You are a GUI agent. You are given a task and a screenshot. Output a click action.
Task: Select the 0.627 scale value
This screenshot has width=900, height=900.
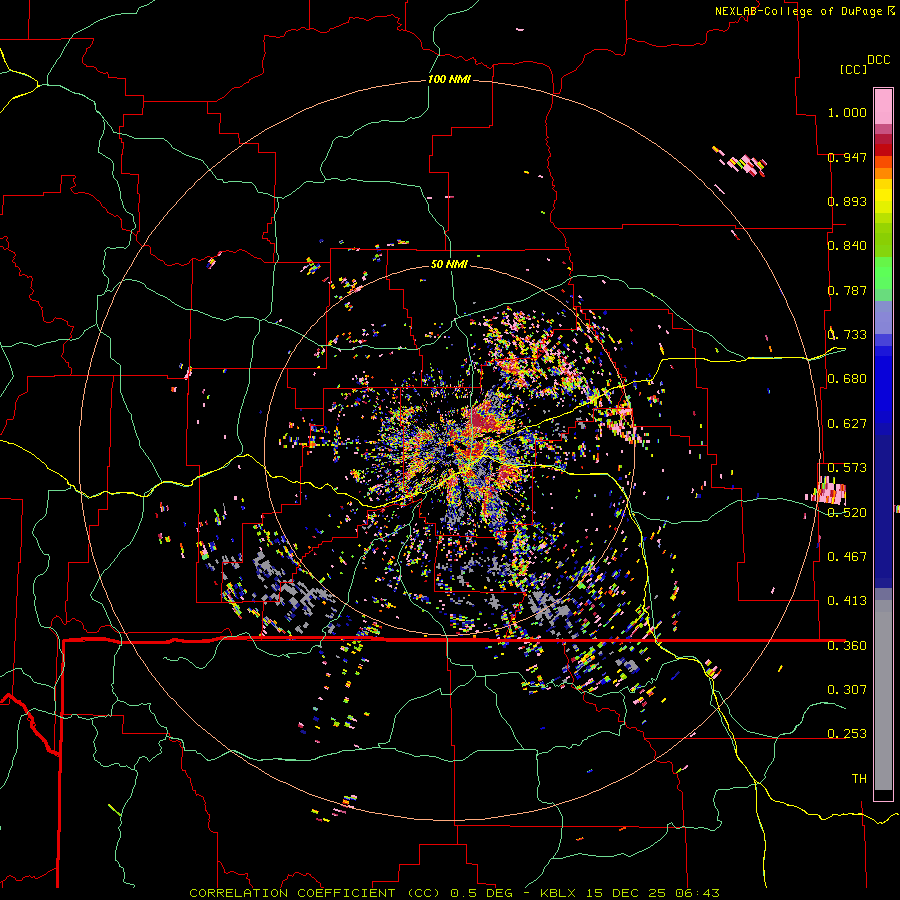click(847, 424)
